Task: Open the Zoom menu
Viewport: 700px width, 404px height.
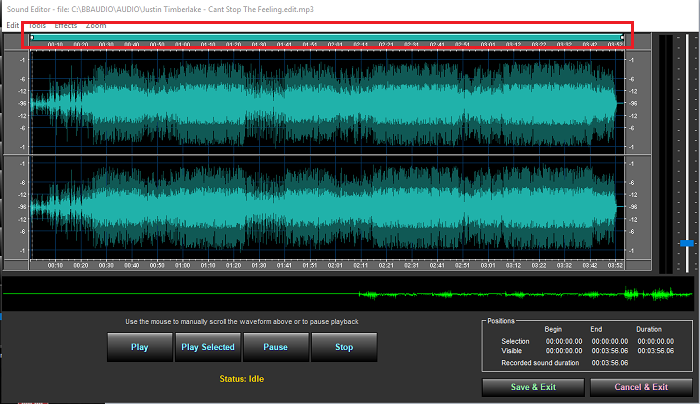Action: [96, 25]
